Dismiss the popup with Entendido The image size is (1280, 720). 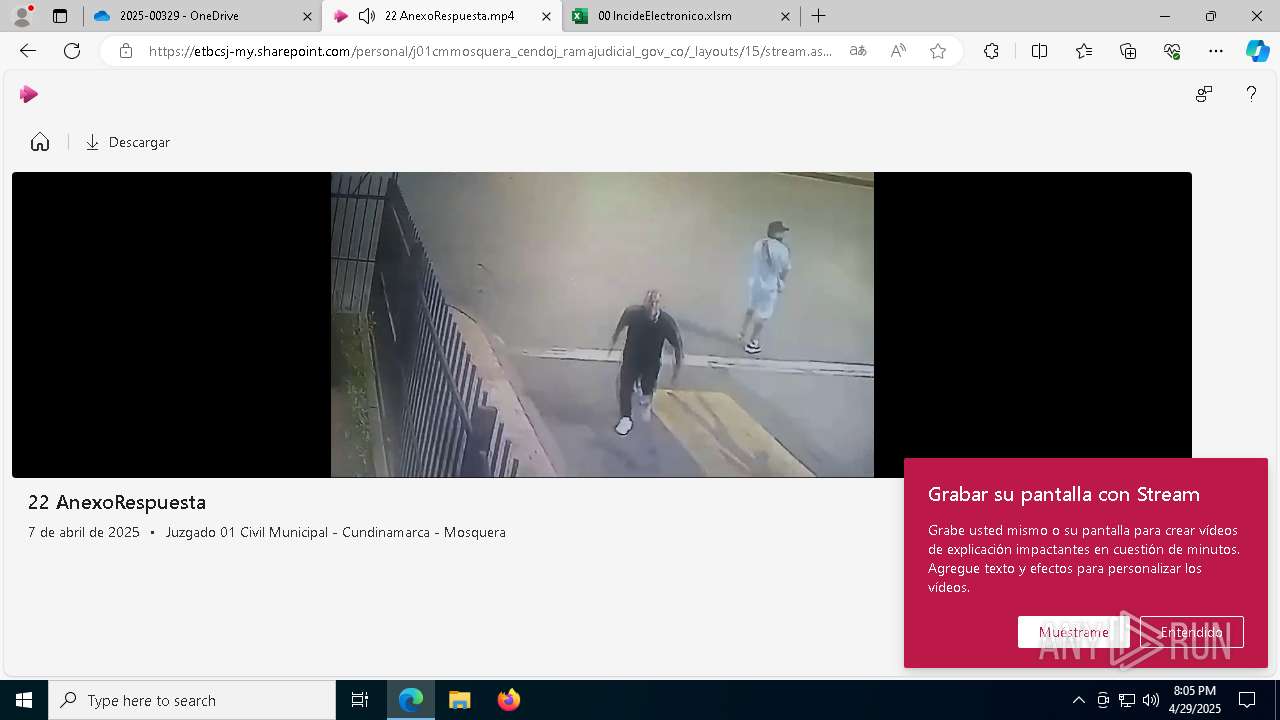click(x=1192, y=632)
